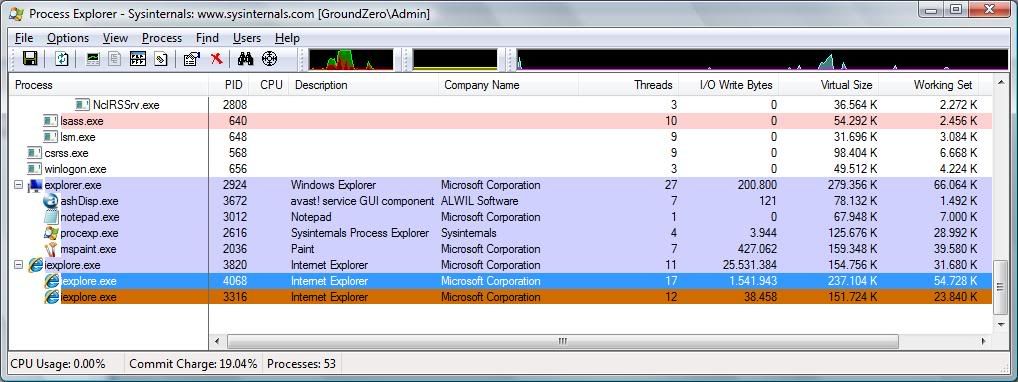Click the lsass.exe process icon
The image size is (1018, 382).
[x=51, y=121]
